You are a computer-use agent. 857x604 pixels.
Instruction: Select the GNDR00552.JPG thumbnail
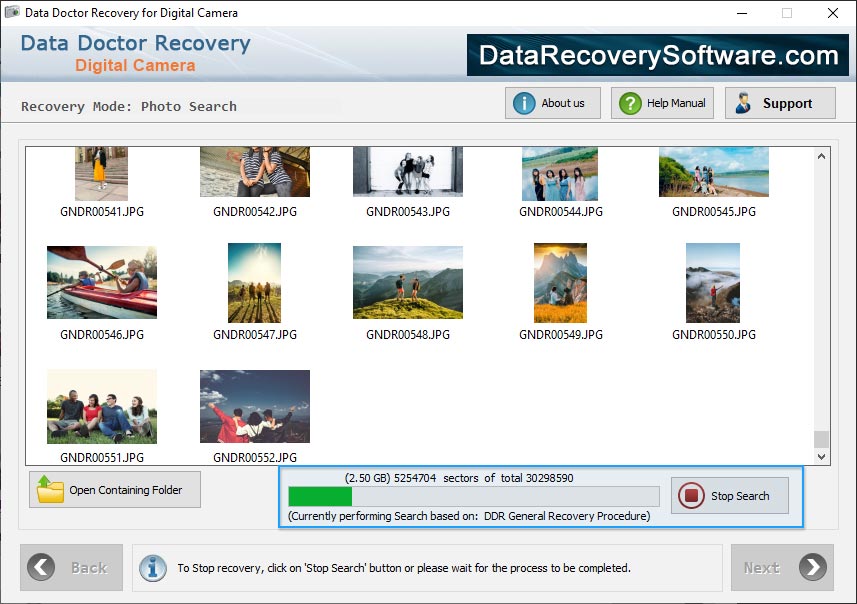(x=254, y=405)
